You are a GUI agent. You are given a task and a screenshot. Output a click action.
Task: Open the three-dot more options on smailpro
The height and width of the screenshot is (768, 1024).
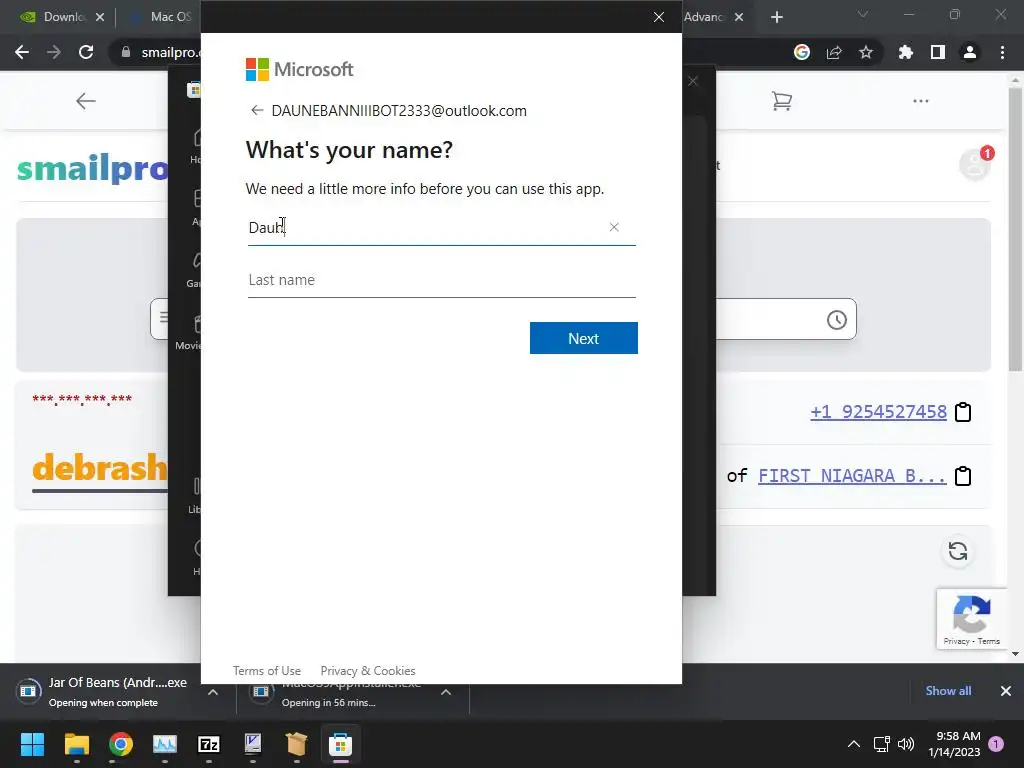(x=921, y=101)
